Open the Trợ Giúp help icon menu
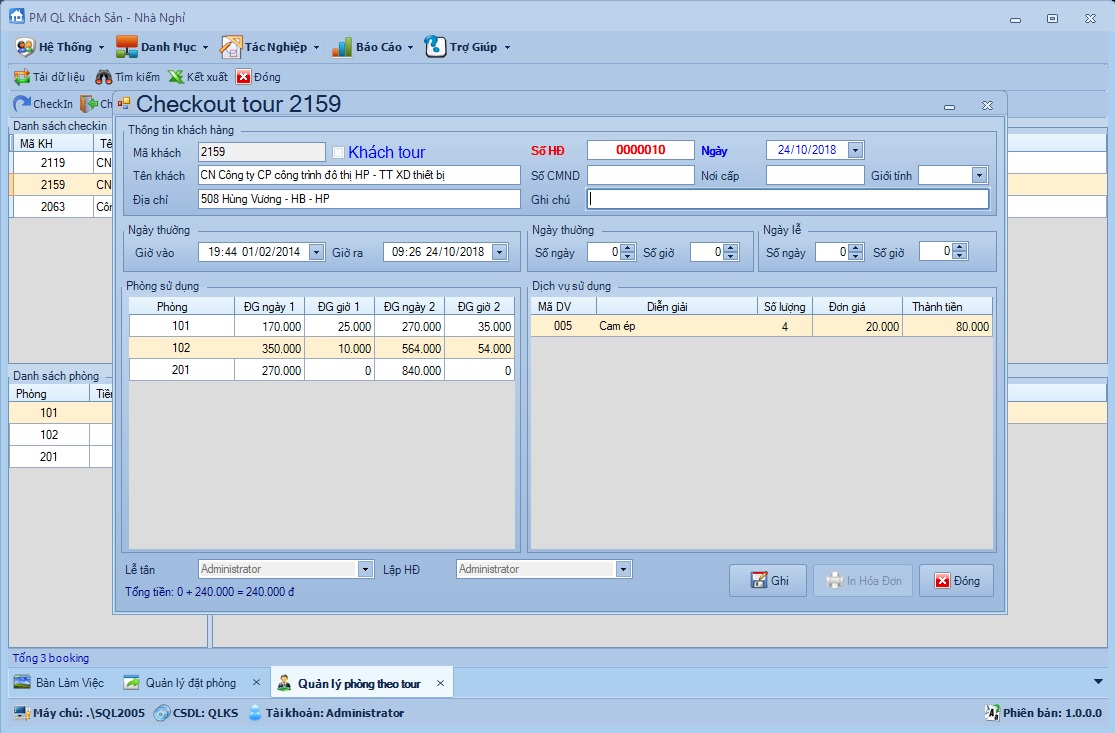This screenshot has height=733, width=1115. coord(435,47)
